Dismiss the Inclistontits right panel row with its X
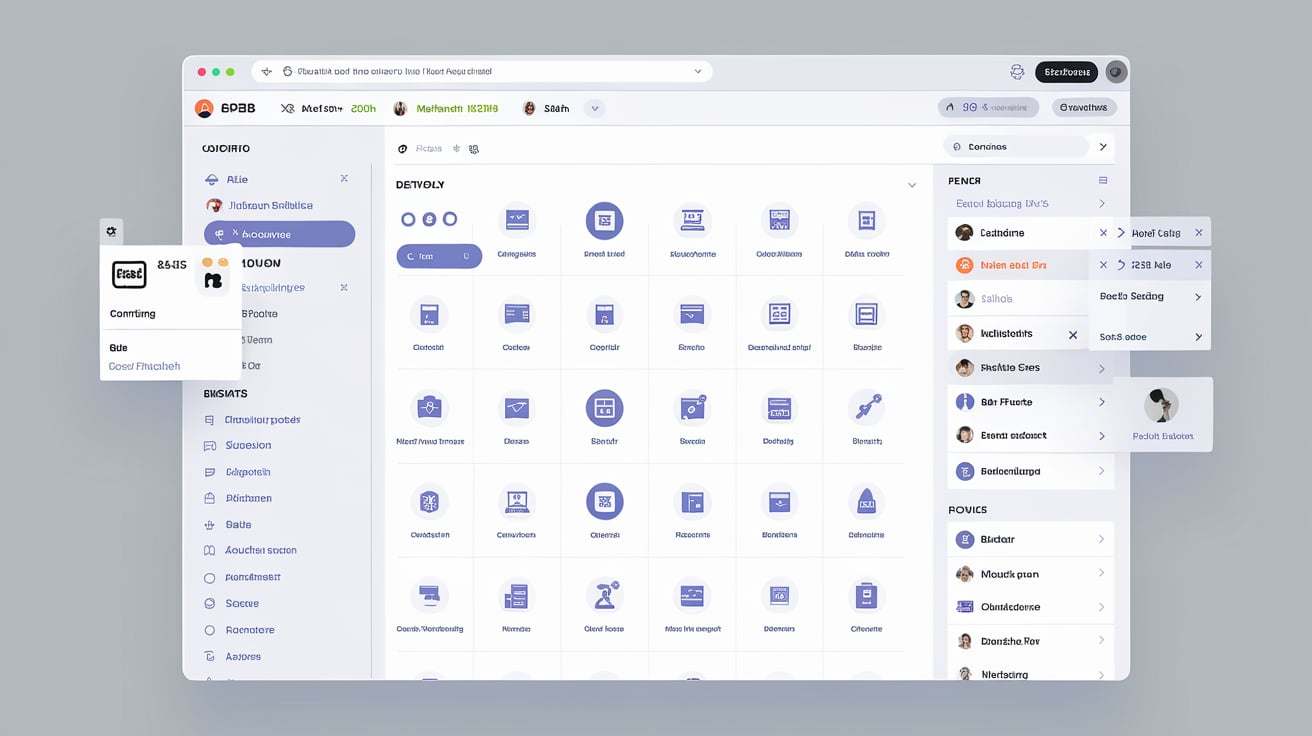This screenshot has width=1312, height=736. point(1073,335)
